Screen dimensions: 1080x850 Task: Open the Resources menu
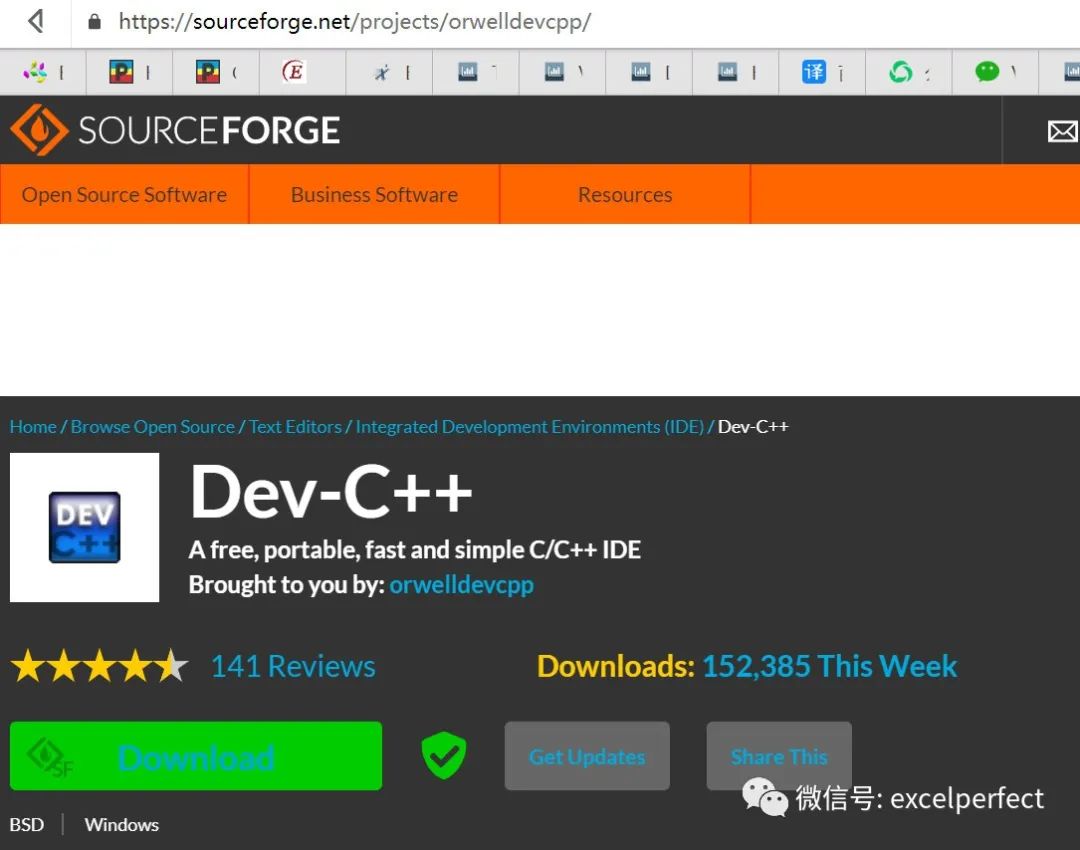[x=625, y=194]
